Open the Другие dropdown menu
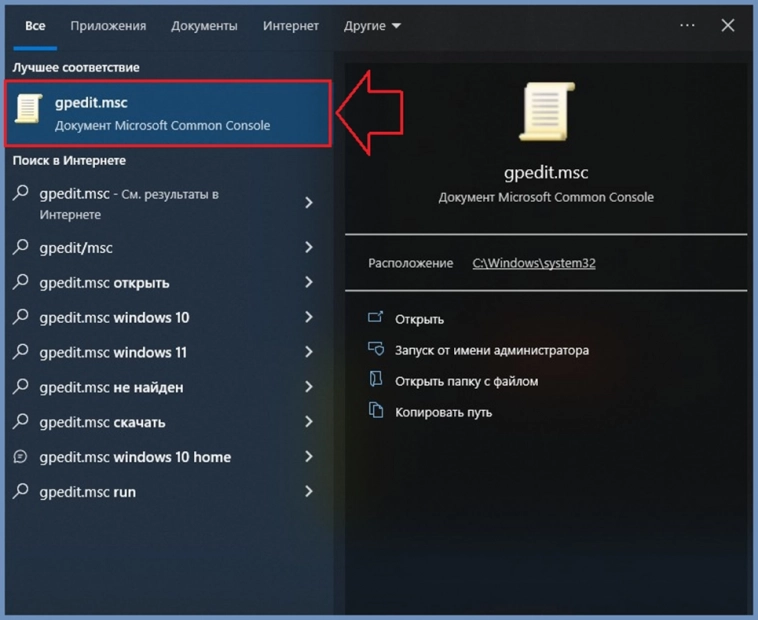The height and width of the screenshot is (620, 758). [372, 26]
